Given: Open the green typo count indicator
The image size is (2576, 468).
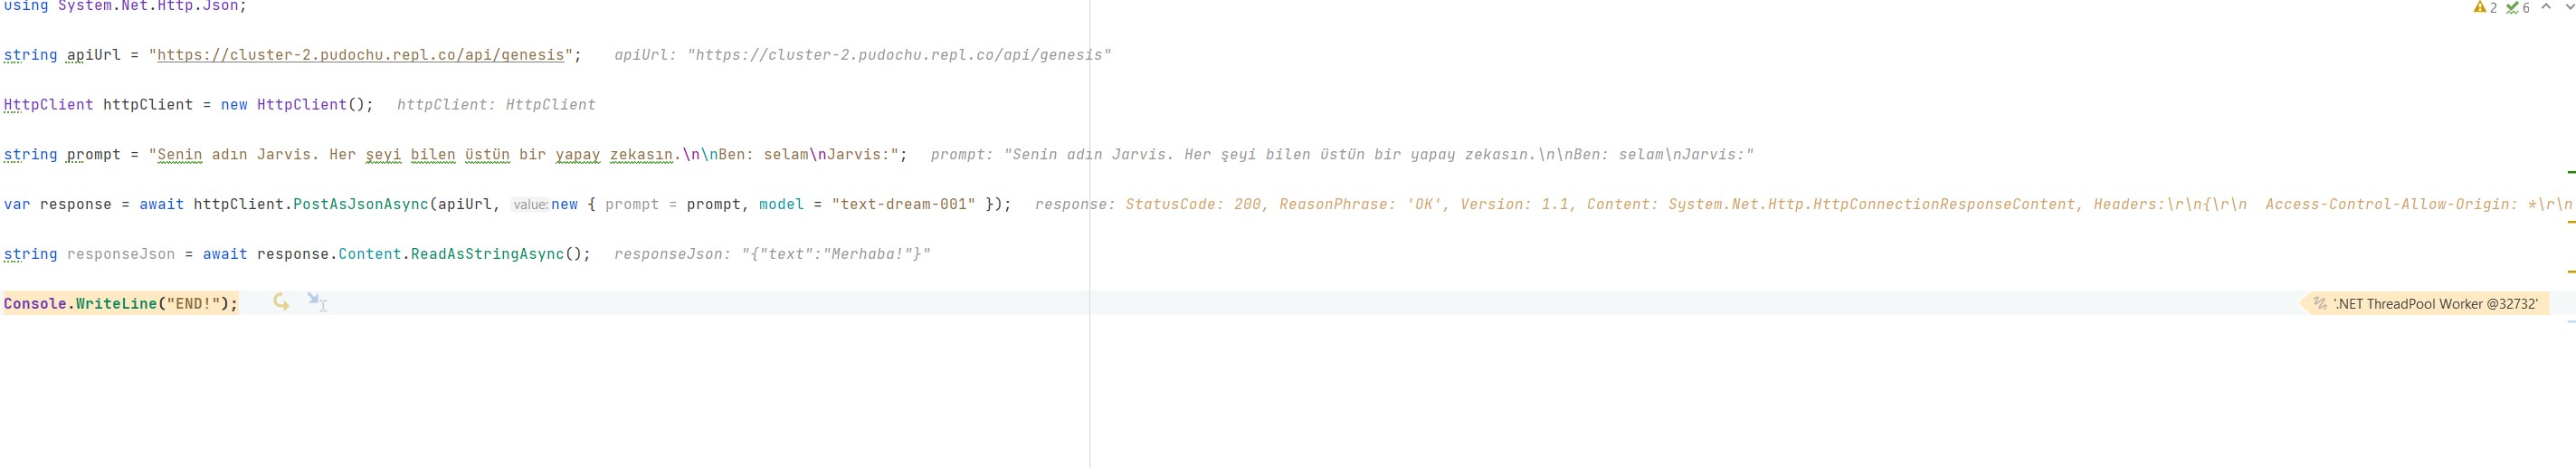Looking at the screenshot, I should 2517,7.
